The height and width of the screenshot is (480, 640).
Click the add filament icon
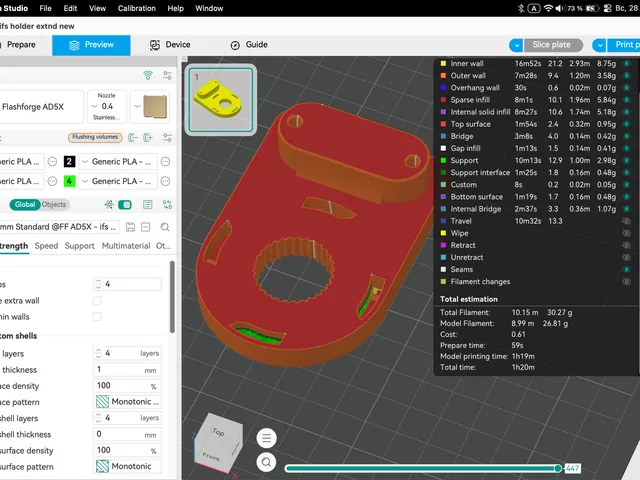coord(148,137)
